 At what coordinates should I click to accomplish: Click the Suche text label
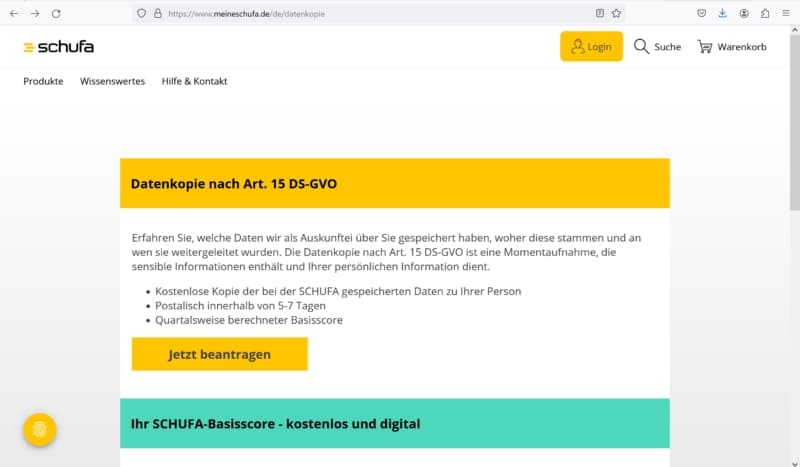(667, 47)
